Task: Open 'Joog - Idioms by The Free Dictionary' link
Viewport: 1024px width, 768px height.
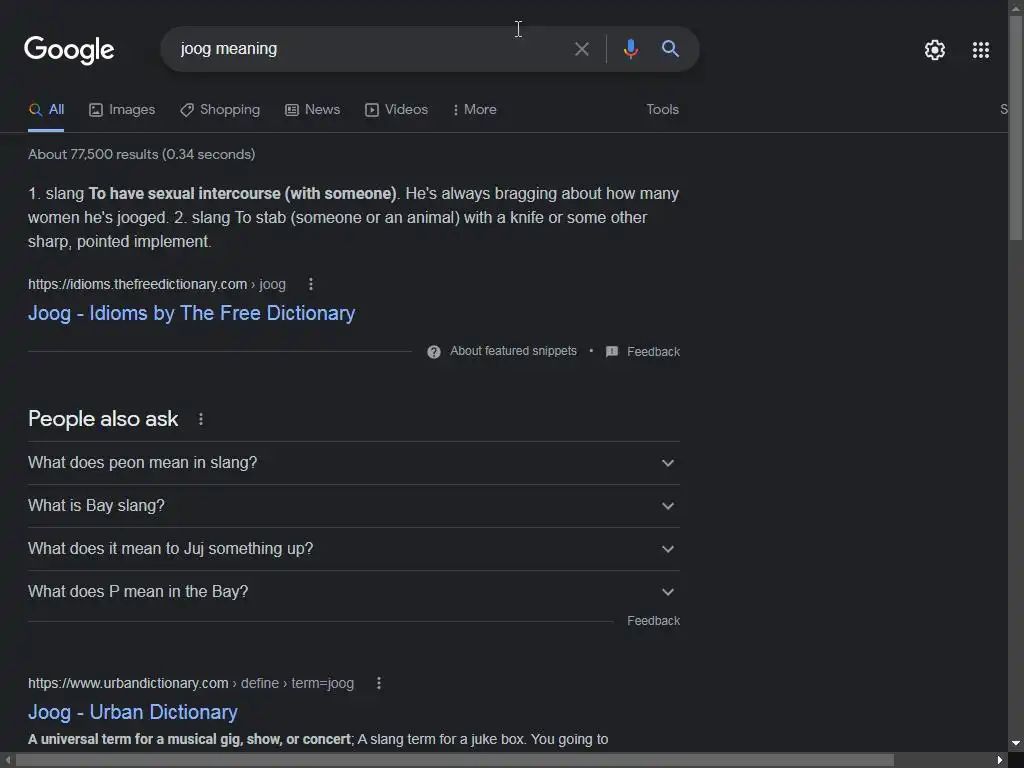Action: tap(191, 313)
